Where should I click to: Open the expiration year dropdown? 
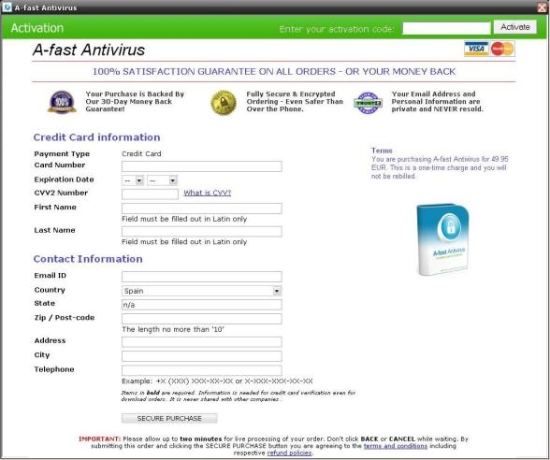coord(162,181)
